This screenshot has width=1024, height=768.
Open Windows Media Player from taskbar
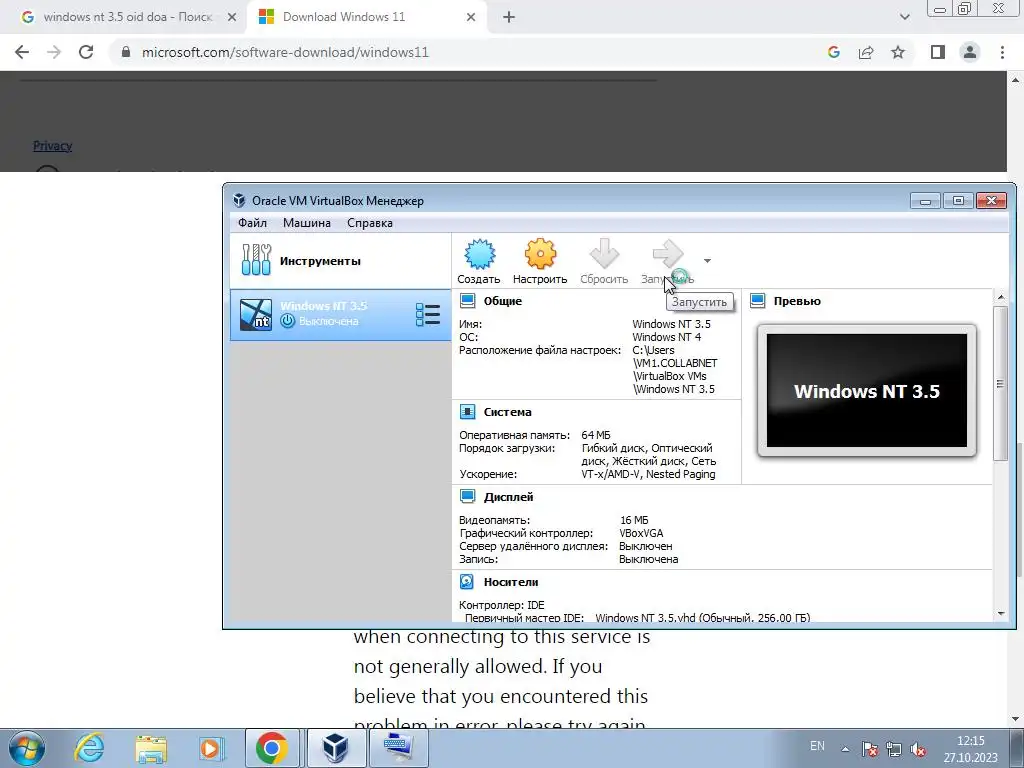(x=211, y=748)
